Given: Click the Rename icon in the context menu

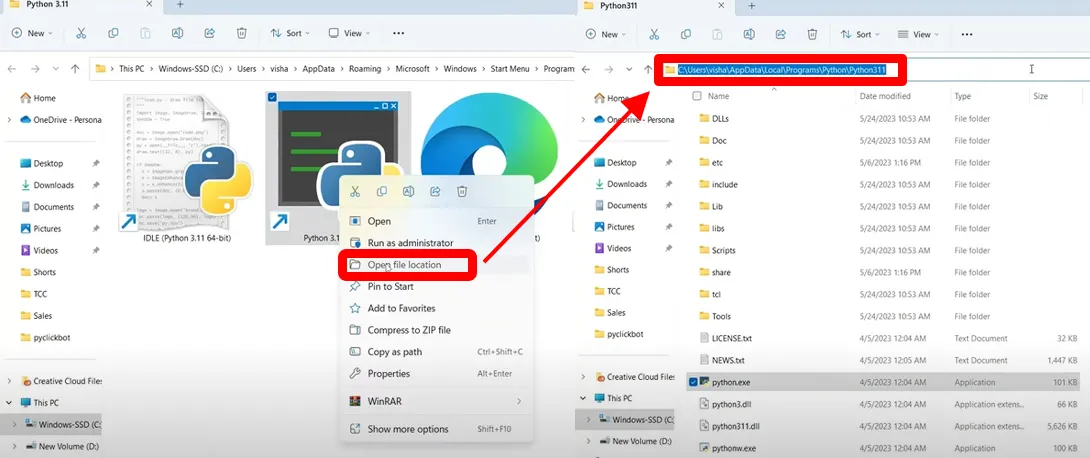Looking at the screenshot, I should point(409,192).
